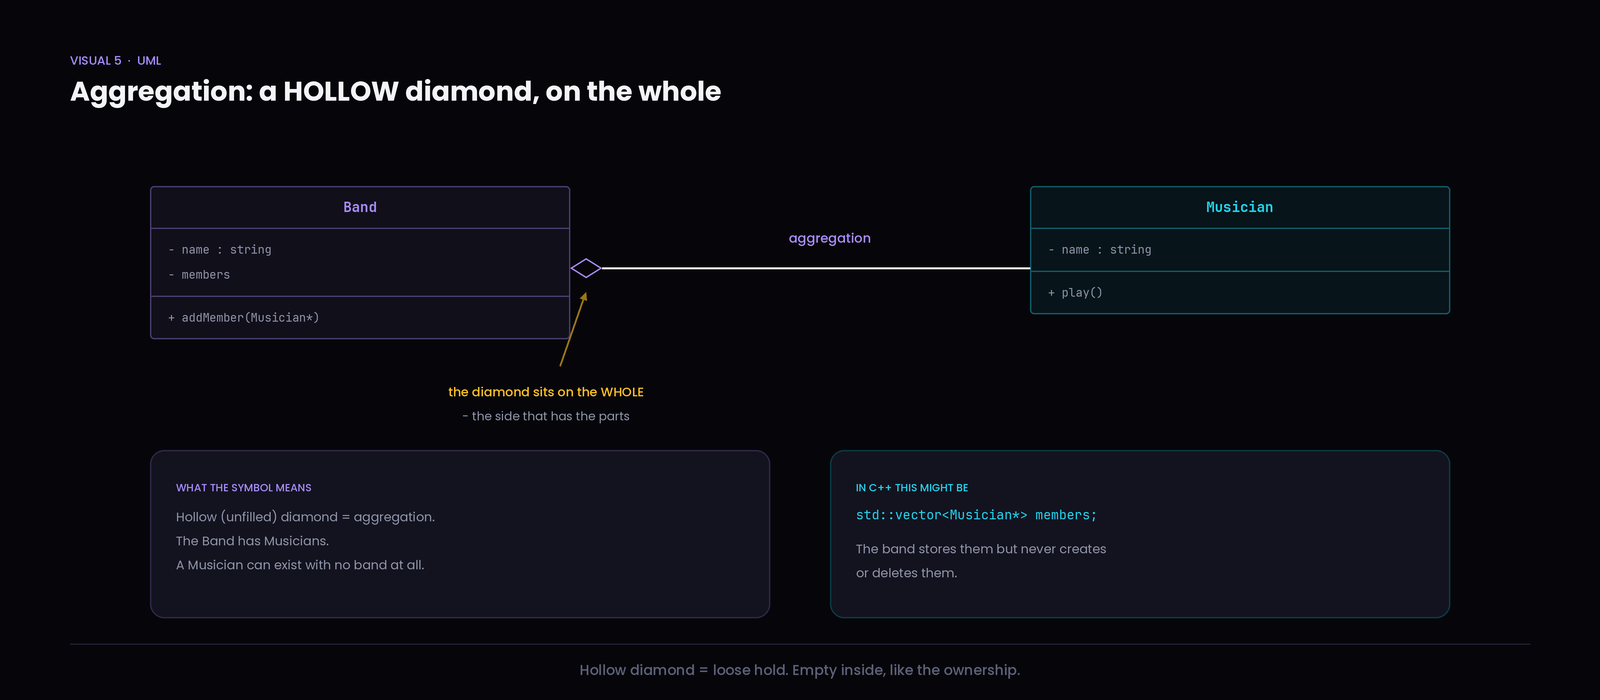The height and width of the screenshot is (700, 1600).
Task: Select the 'VISUAL 5 · UML' label
Action: [x=115, y=61]
